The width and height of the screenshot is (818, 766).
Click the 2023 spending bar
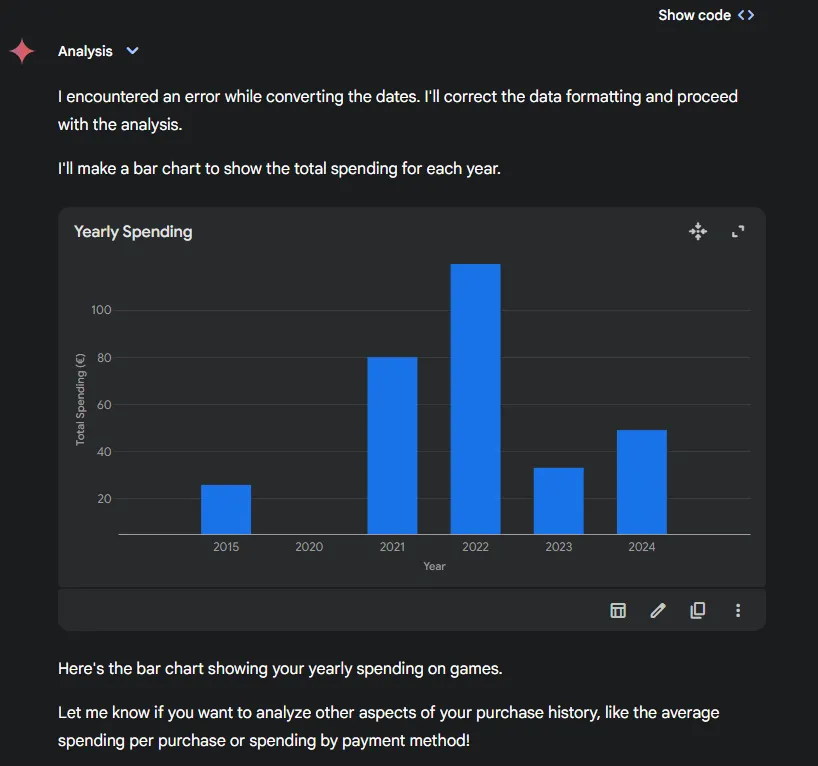559,501
